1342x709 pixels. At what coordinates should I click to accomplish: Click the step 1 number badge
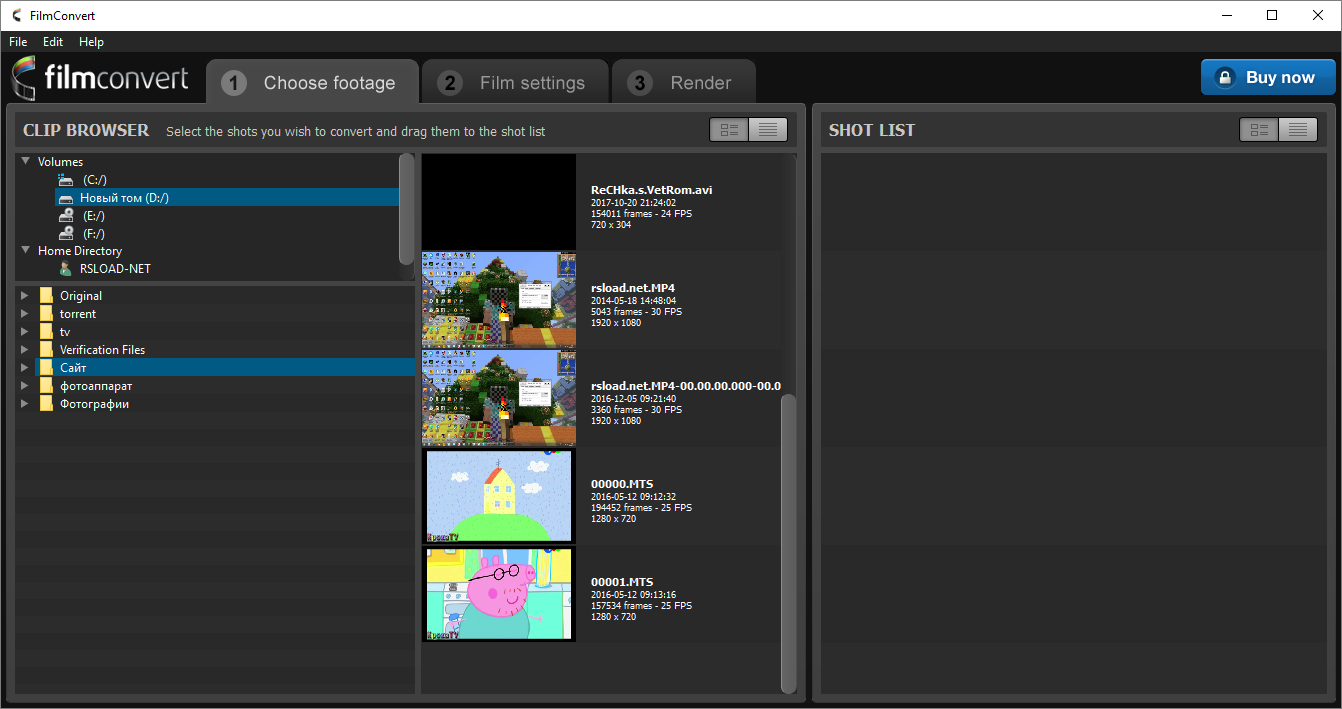pos(234,83)
